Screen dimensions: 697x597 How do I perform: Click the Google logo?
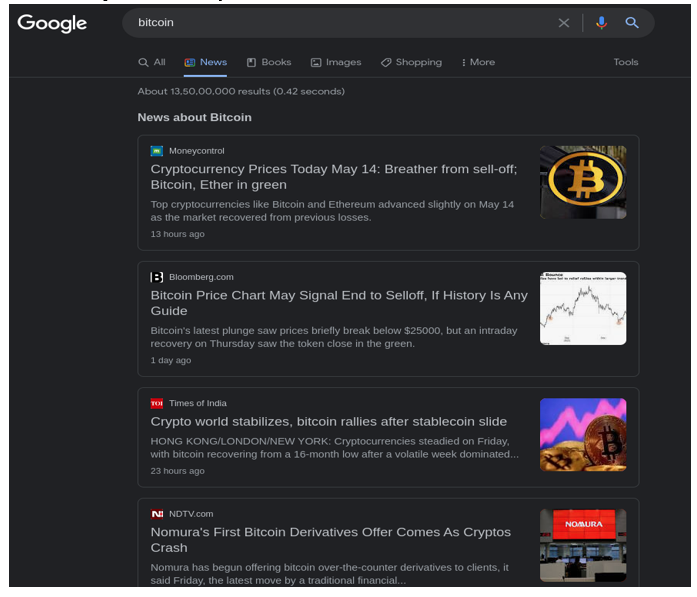click(x=52, y=23)
